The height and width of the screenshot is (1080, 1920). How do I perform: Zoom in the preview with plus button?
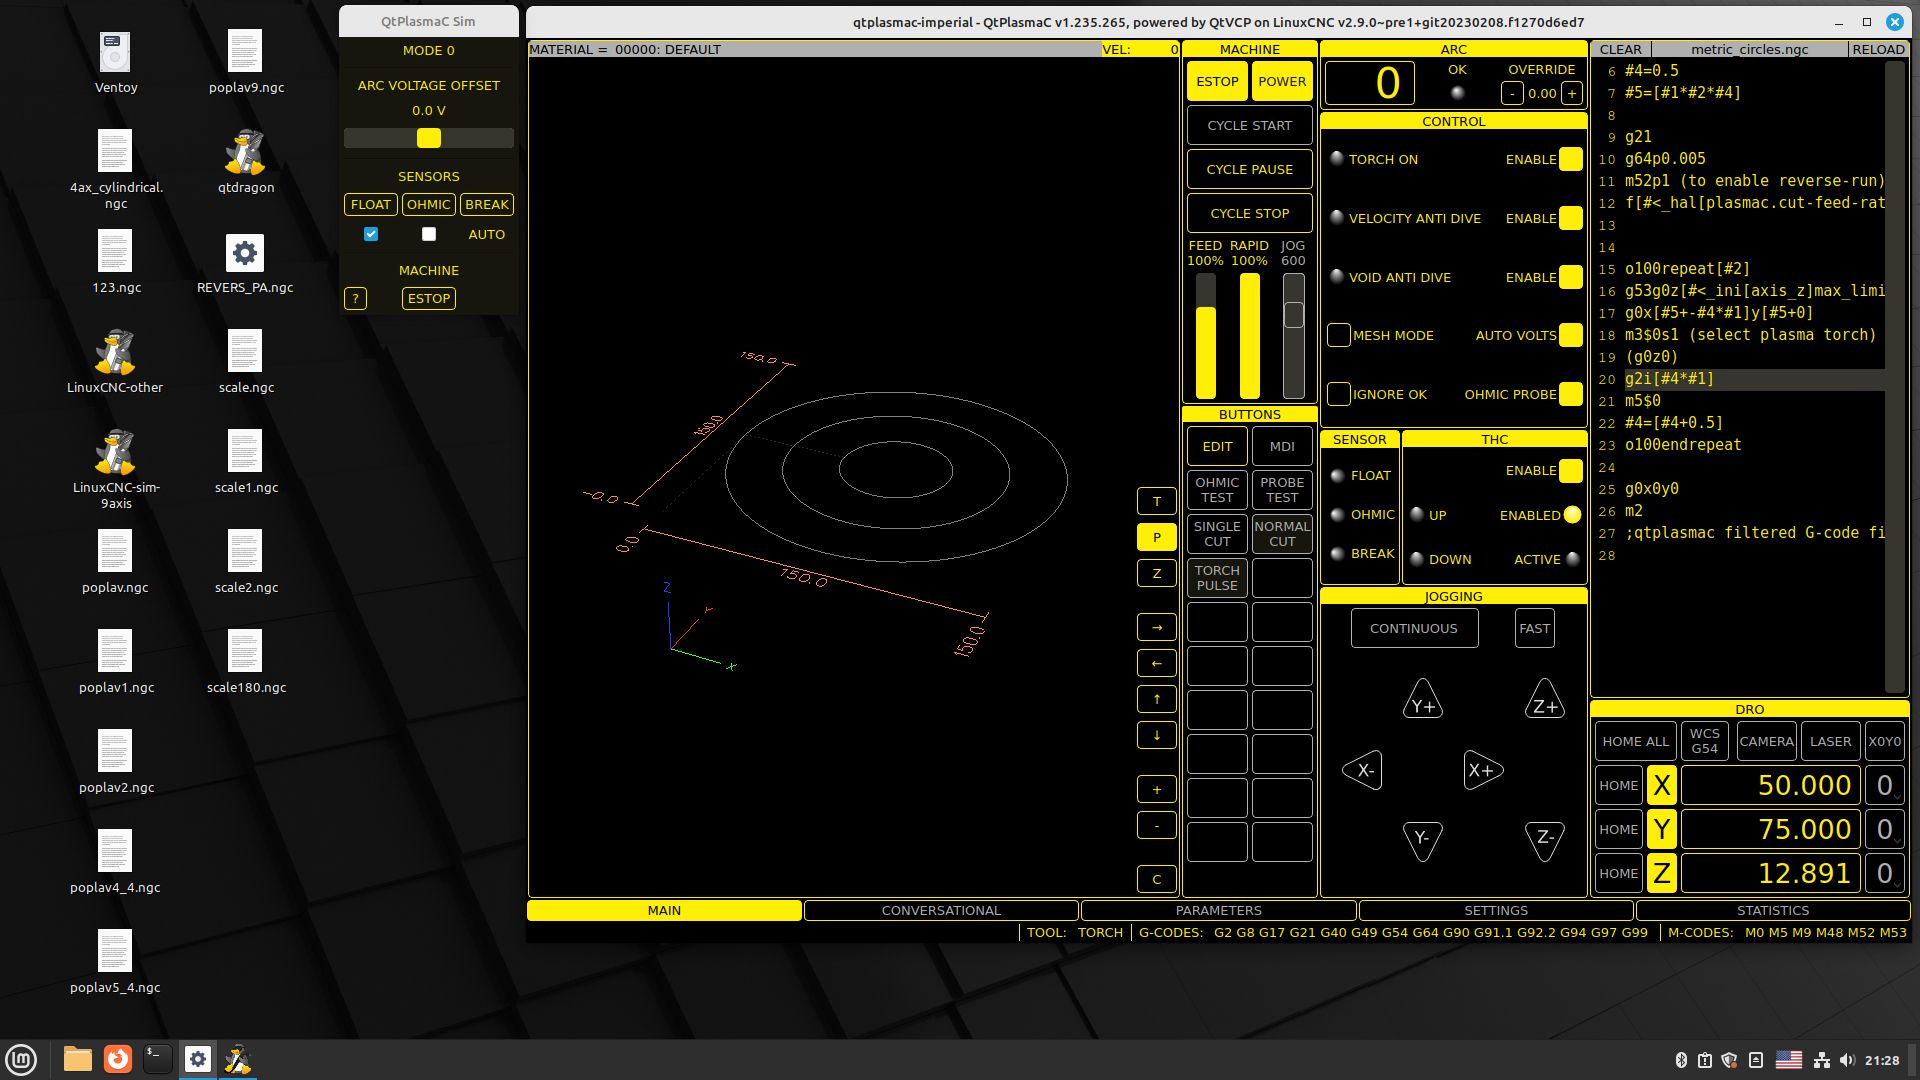[x=1156, y=789]
